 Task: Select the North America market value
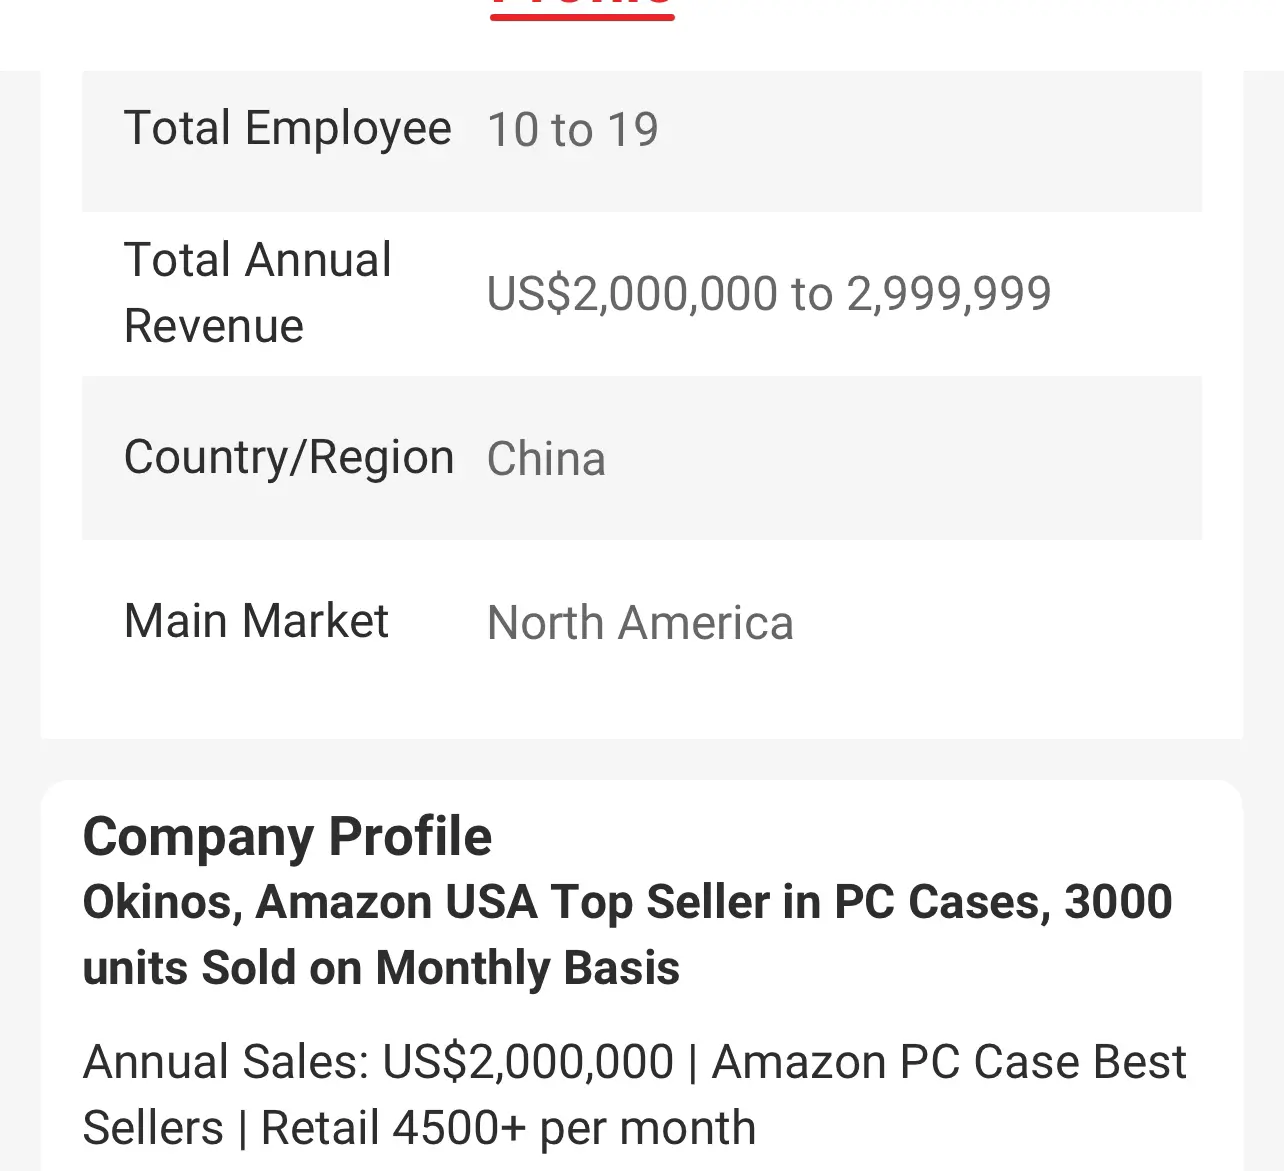[640, 623]
